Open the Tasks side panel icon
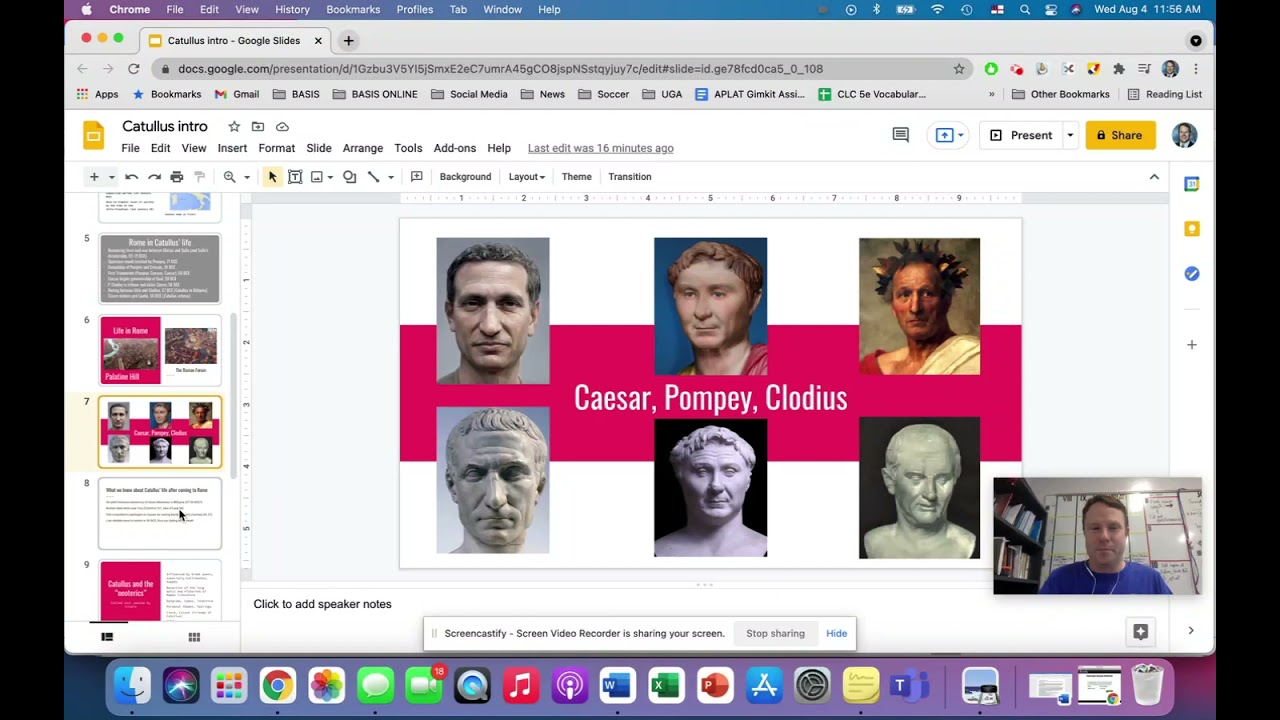The image size is (1280, 720). [1191, 274]
